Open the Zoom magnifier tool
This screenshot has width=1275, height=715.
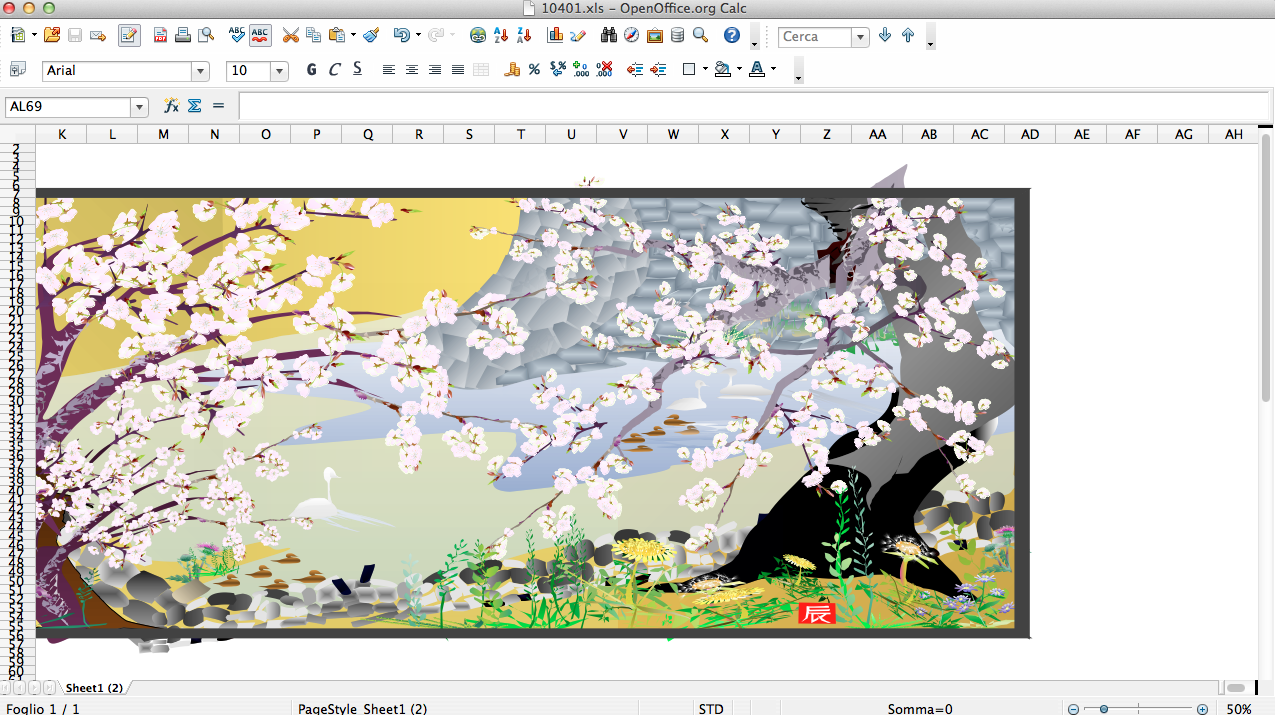point(700,36)
